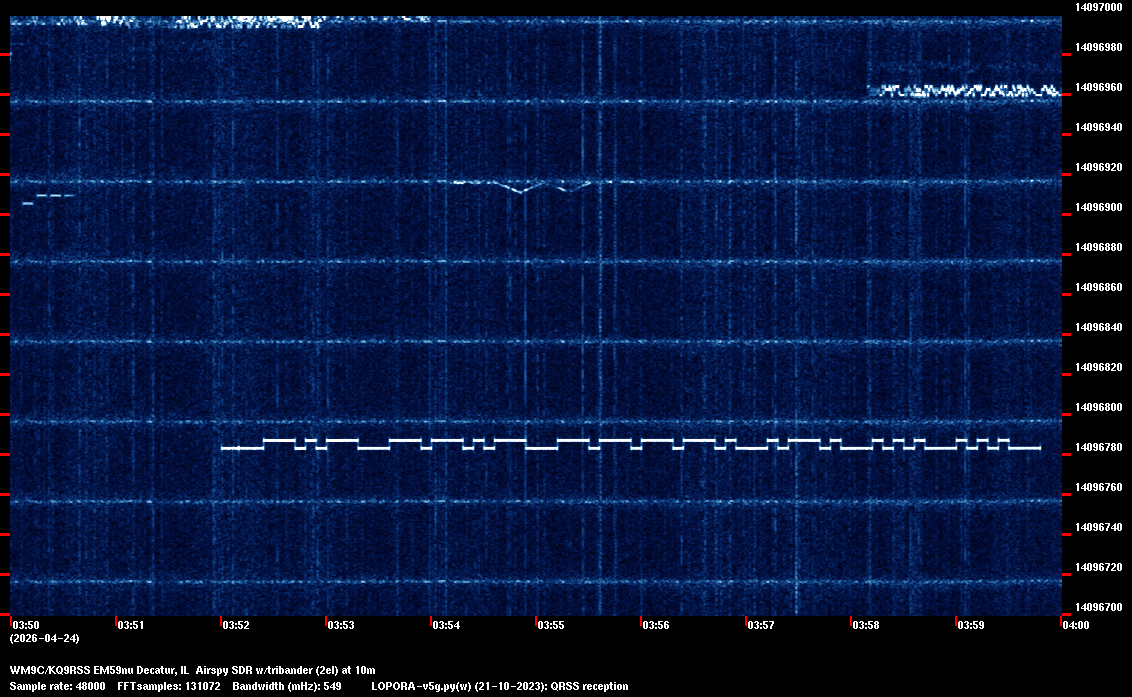Image resolution: width=1132 pixels, height=697 pixels.
Task: Click the 04:00 time label at right end
Action: (1076, 625)
